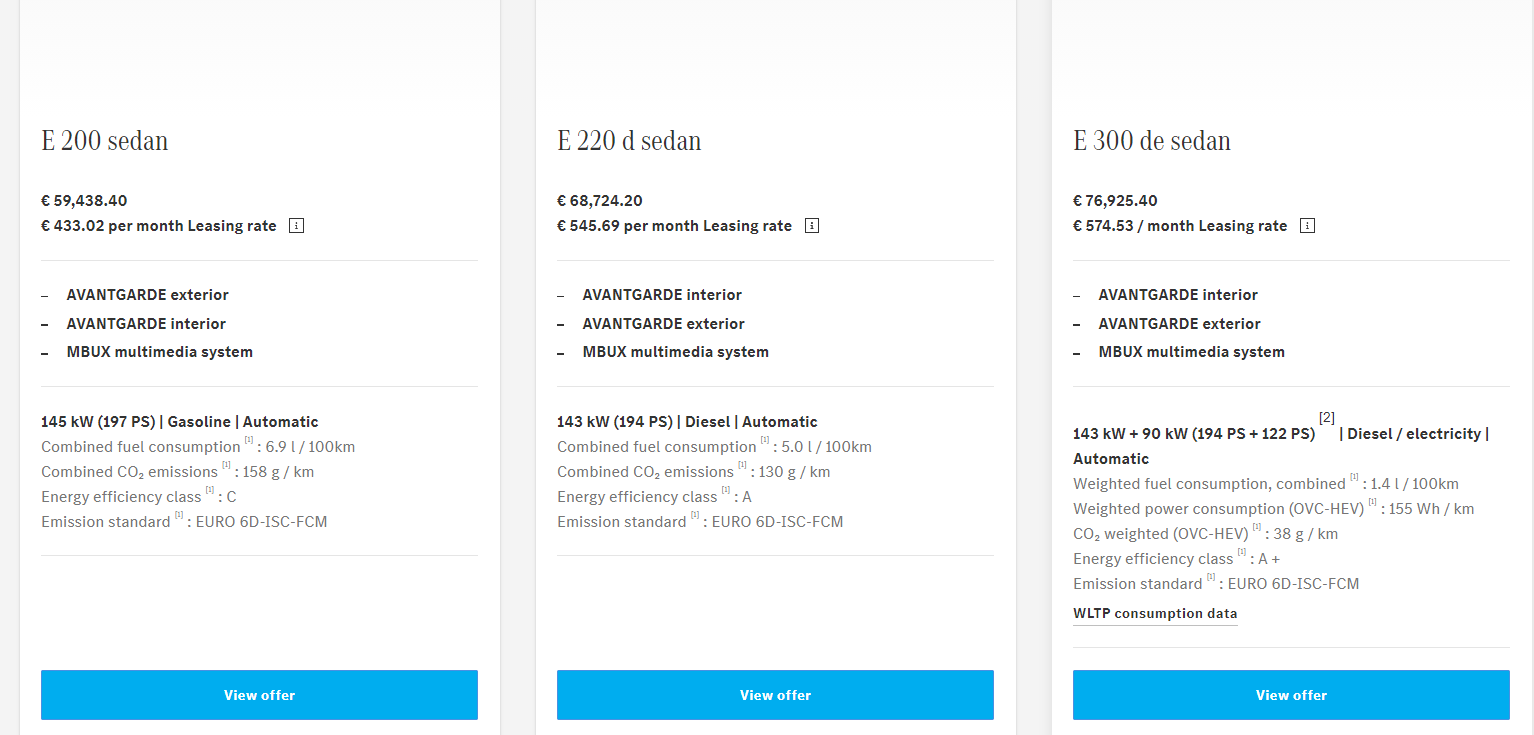The width and height of the screenshot is (1534, 735).
Task: Click the € 59,438.40 price
Action: pyautogui.click(x=84, y=201)
